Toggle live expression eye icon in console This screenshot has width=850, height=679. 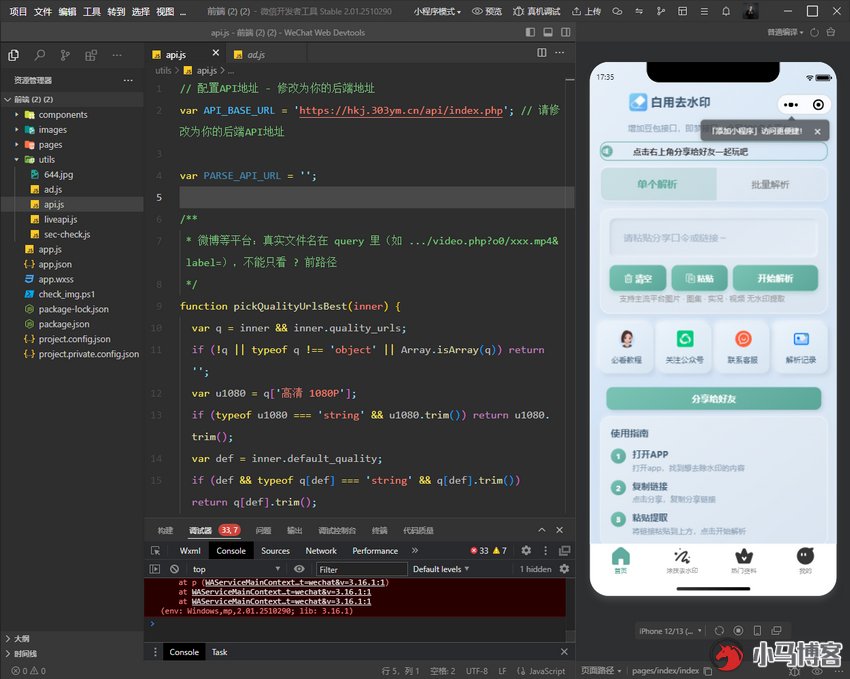coord(299,569)
